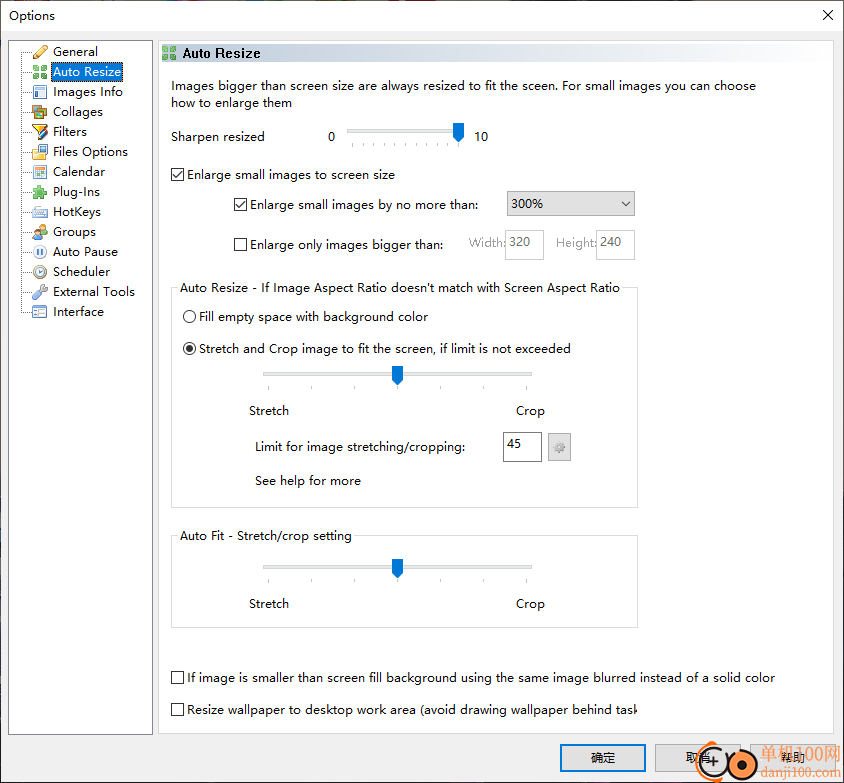This screenshot has width=844, height=783.
Task: Select HotKeys in options tree
Action: (x=77, y=212)
